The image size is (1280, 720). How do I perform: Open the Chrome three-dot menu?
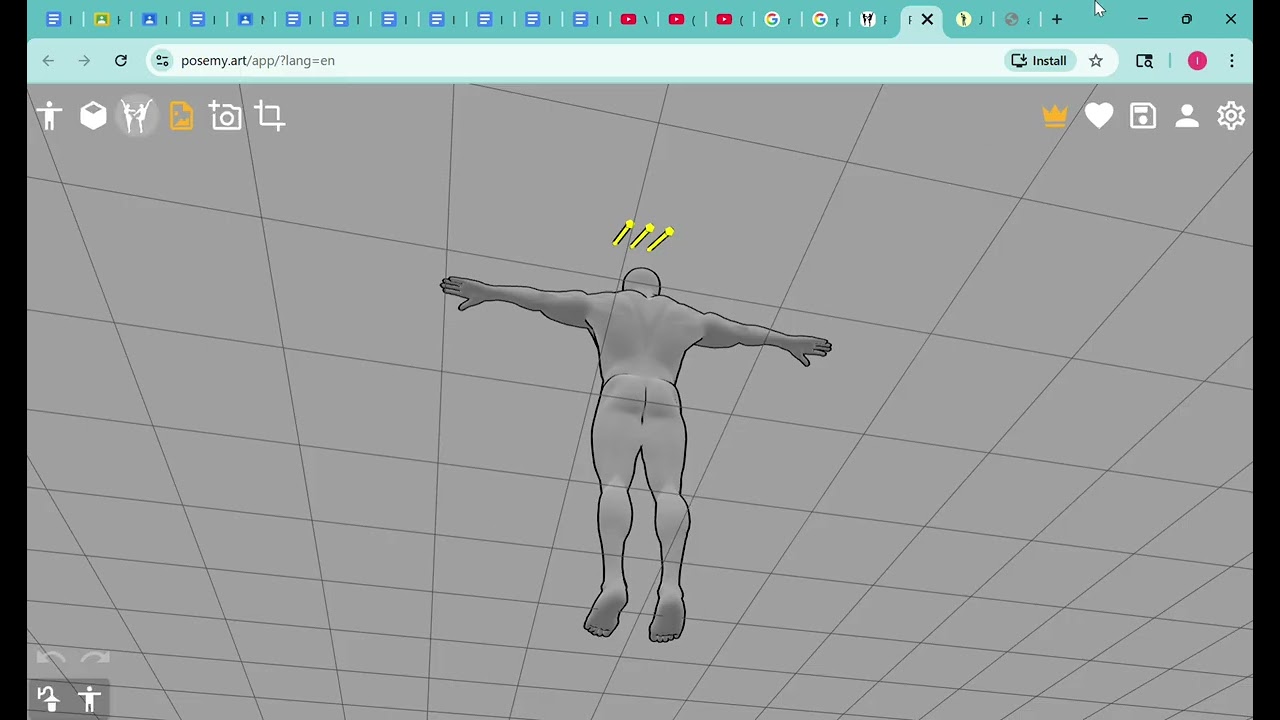pos(1232,61)
